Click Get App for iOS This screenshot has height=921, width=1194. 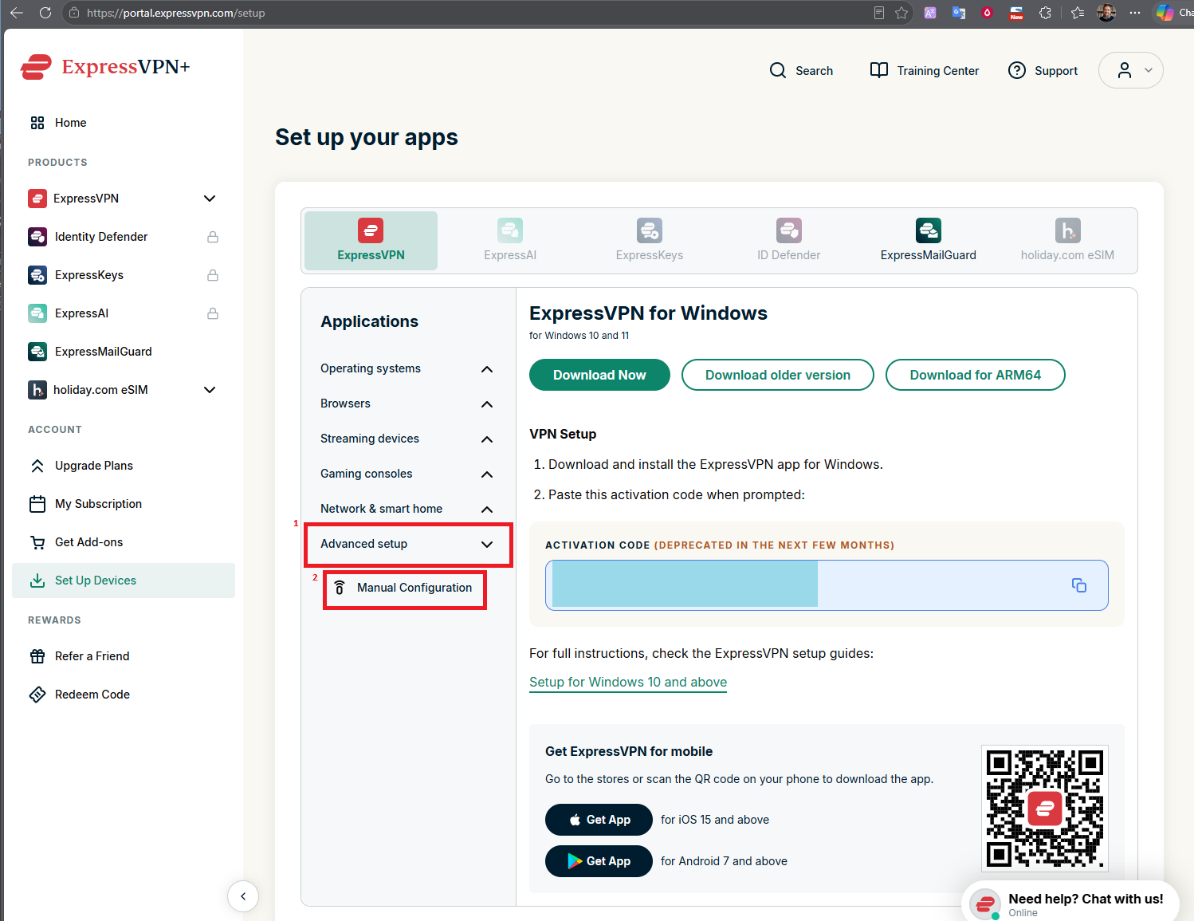pos(599,820)
